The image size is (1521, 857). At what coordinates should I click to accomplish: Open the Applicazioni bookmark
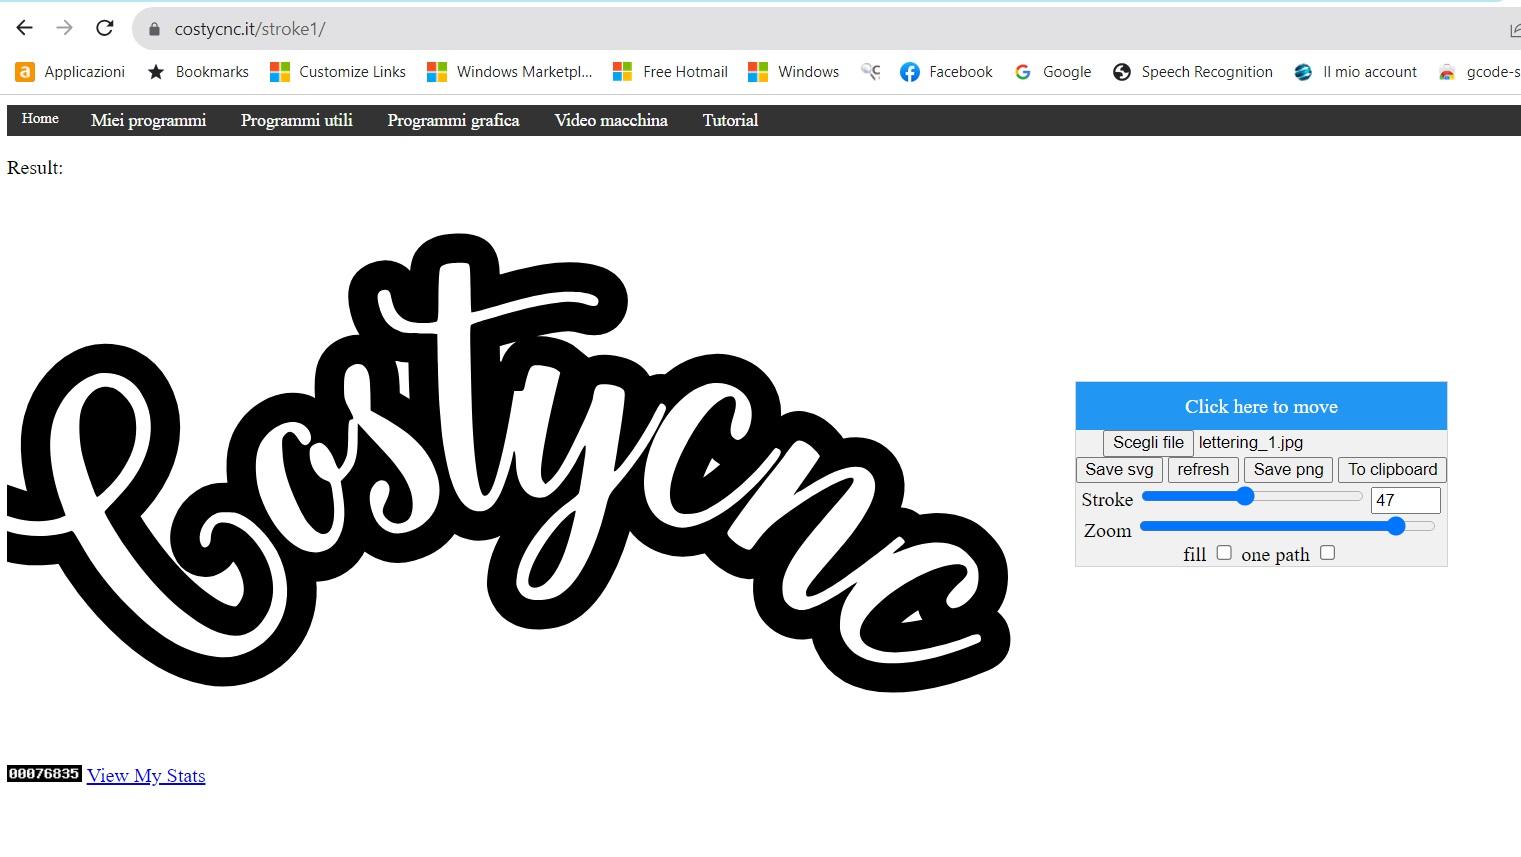[70, 72]
